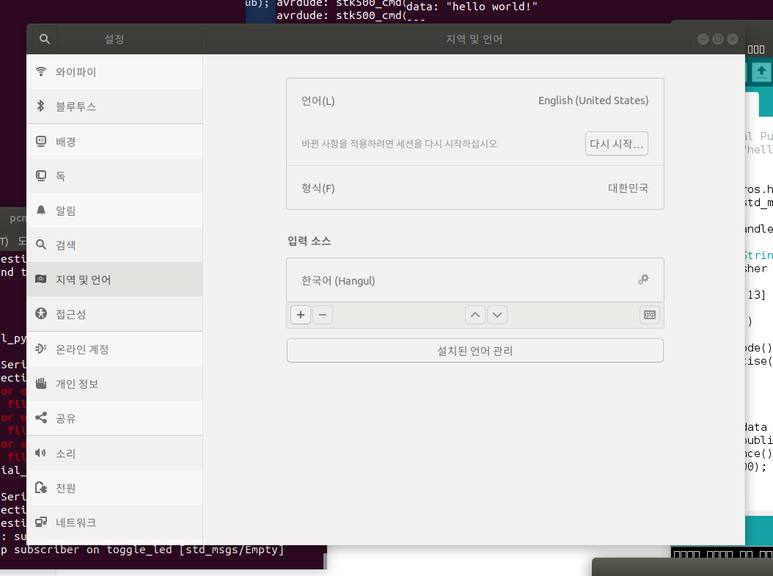Open the 검색 (Search) settings panel
The image size is (773, 576).
pos(114,245)
